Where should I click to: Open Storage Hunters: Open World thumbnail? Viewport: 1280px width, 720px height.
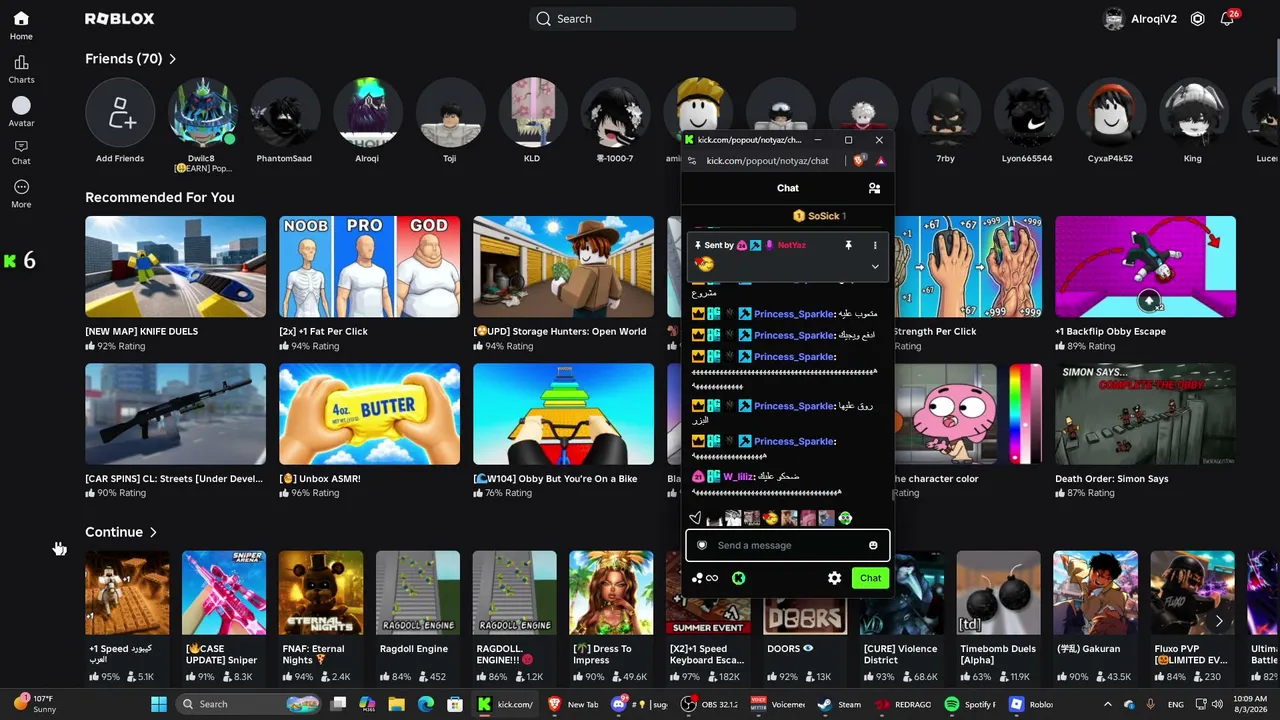coord(563,266)
